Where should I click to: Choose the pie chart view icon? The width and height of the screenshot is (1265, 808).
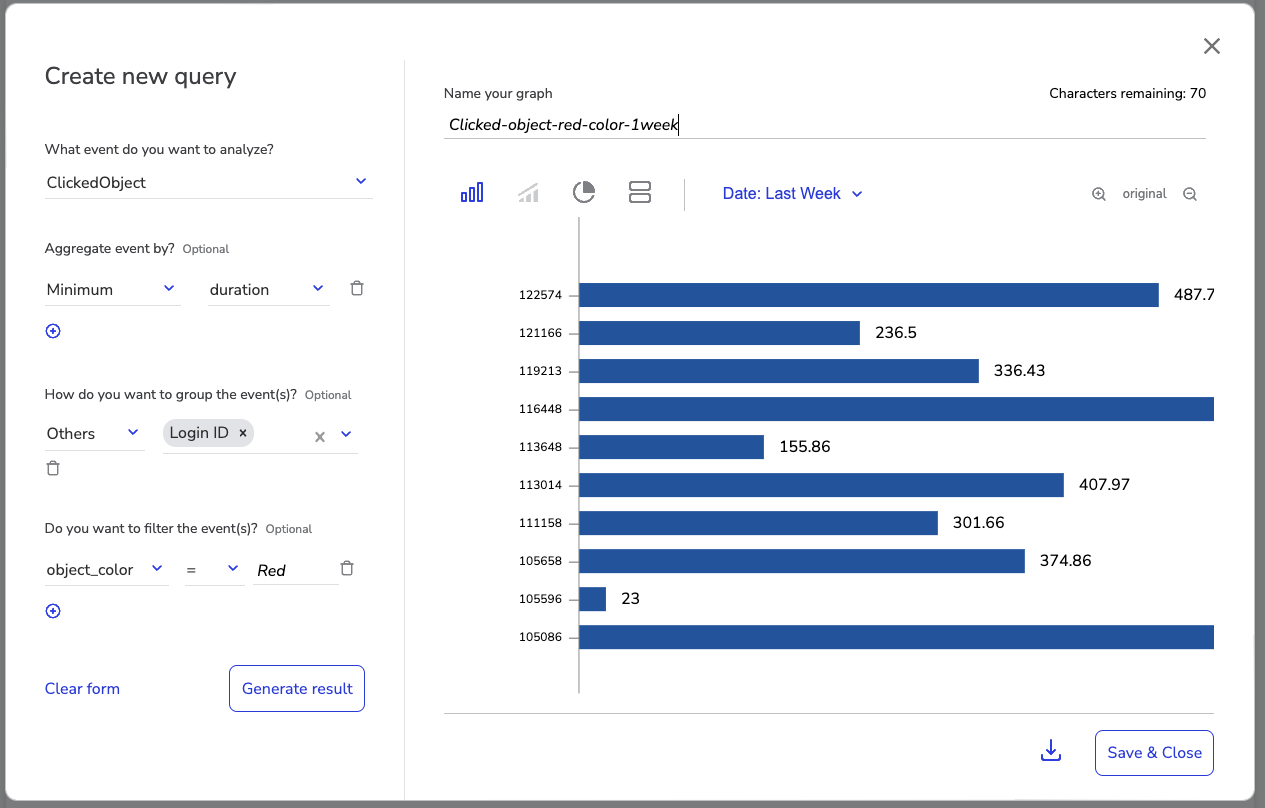(584, 193)
